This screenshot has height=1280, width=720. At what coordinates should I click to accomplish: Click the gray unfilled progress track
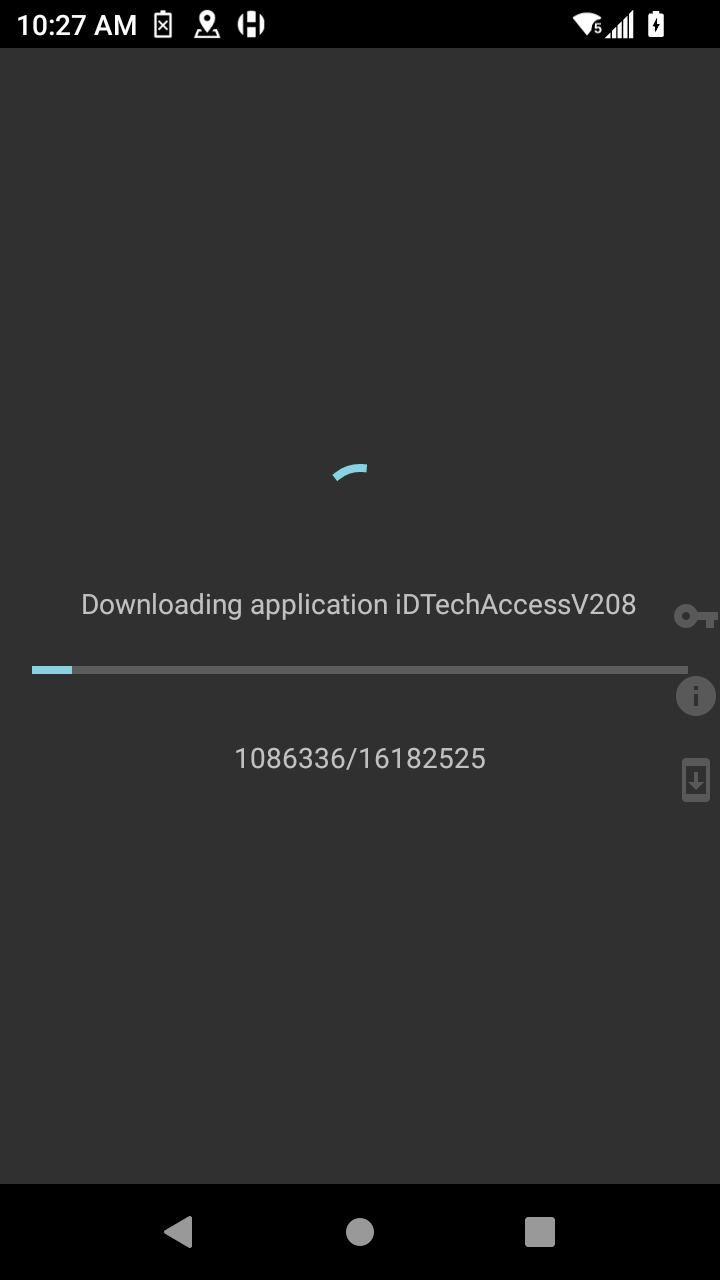pyautogui.click(x=380, y=670)
